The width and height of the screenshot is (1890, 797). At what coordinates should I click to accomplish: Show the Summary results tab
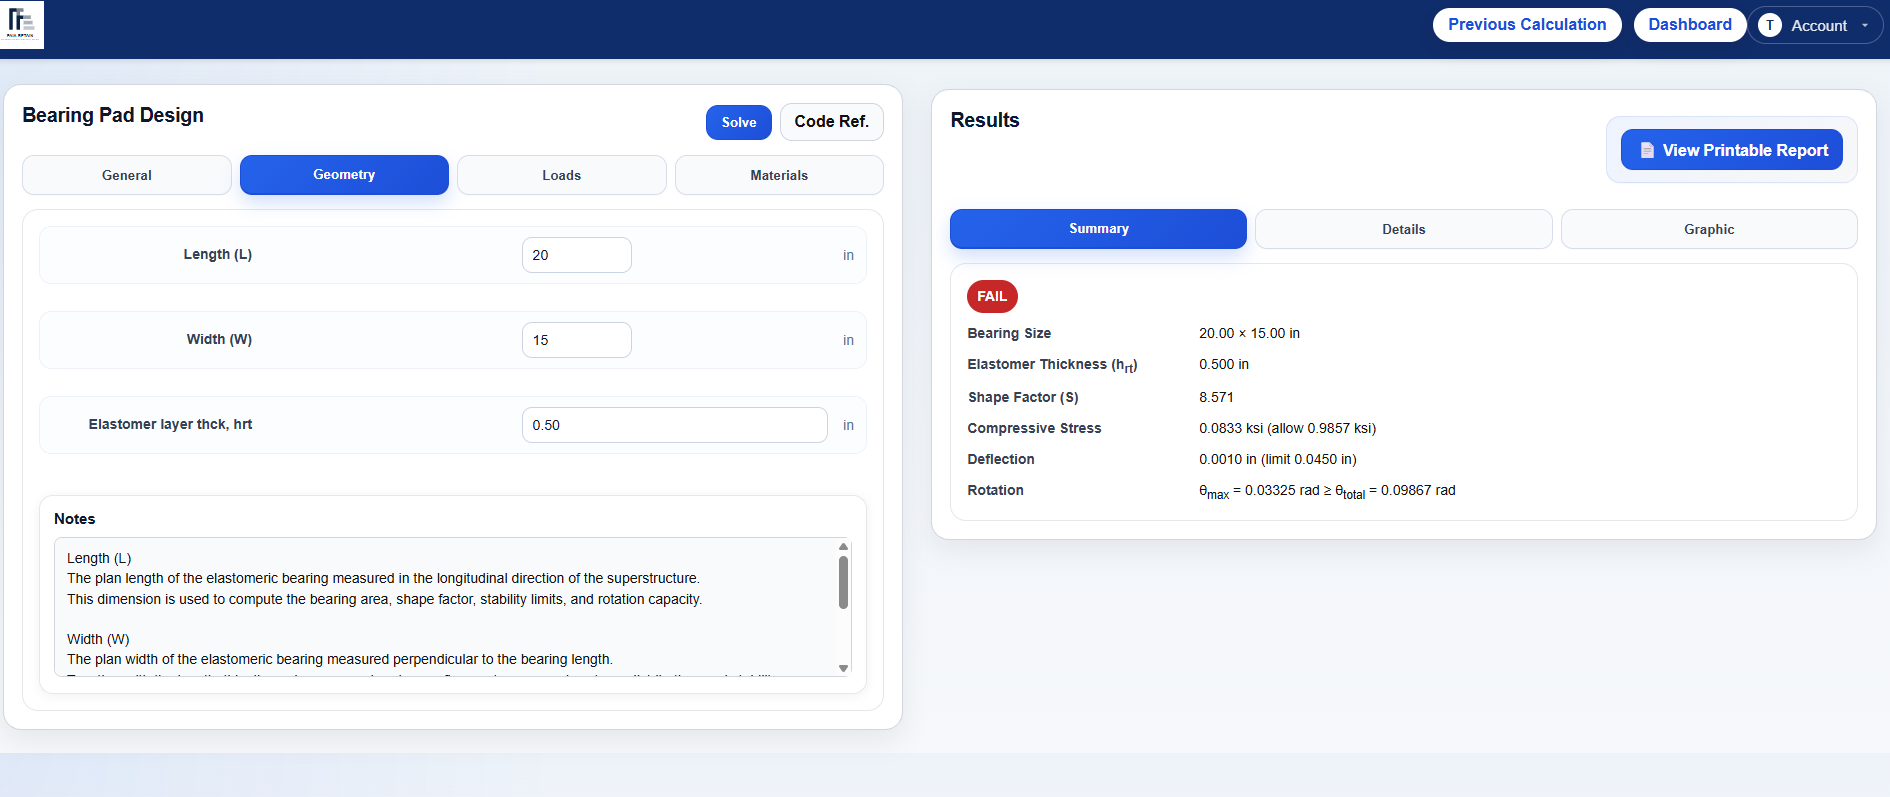click(1098, 229)
